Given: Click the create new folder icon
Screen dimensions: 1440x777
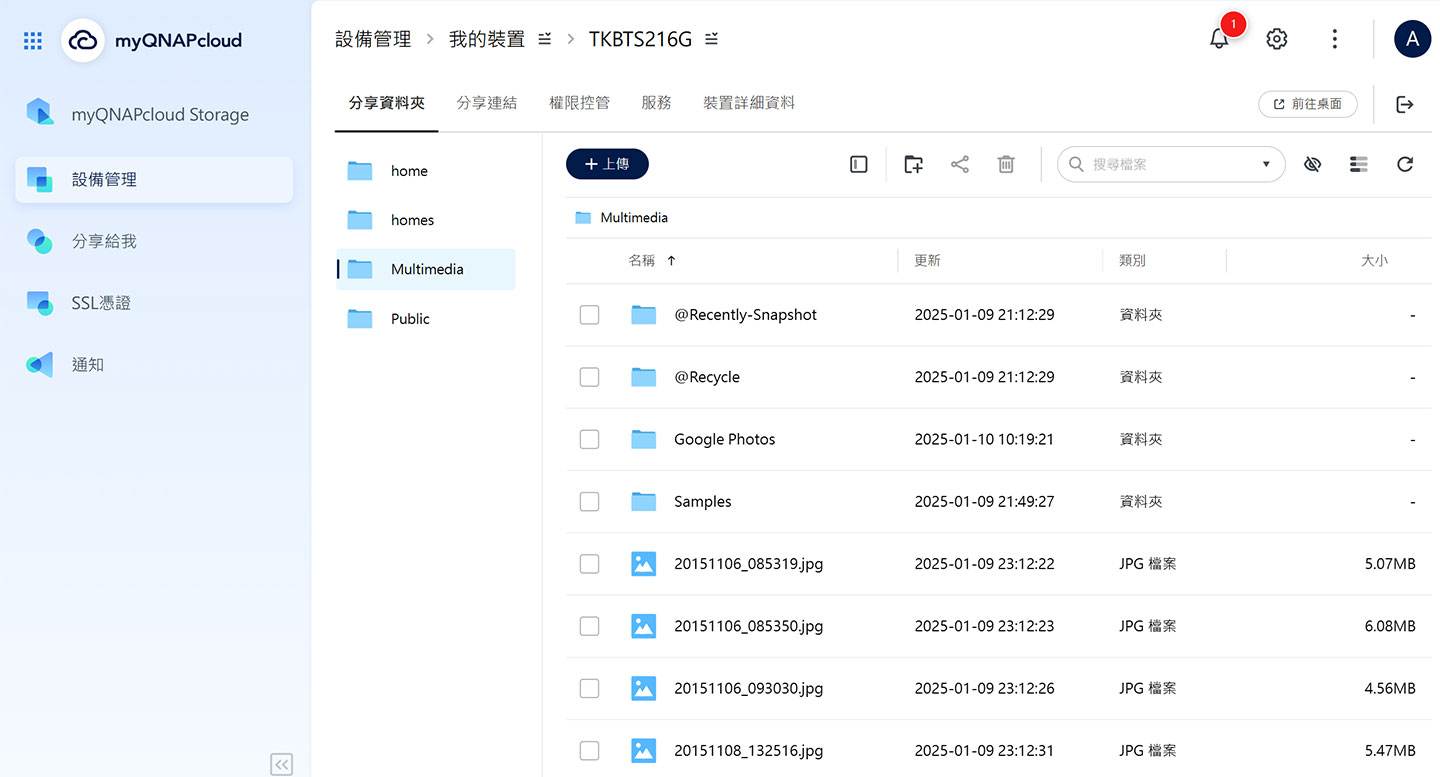Looking at the screenshot, I should pyautogui.click(x=913, y=165).
